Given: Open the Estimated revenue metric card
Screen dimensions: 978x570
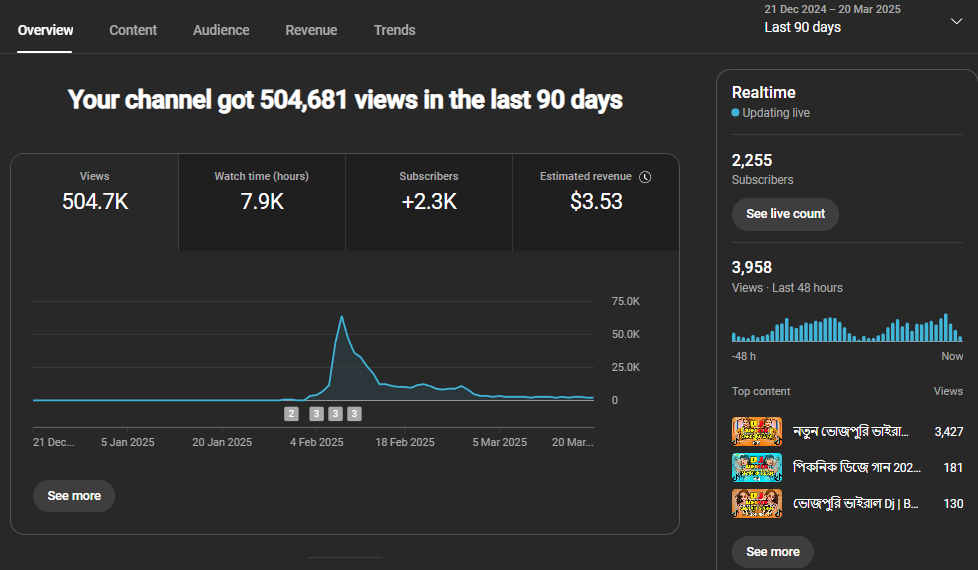Looking at the screenshot, I should pyautogui.click(x=596, y=201).
